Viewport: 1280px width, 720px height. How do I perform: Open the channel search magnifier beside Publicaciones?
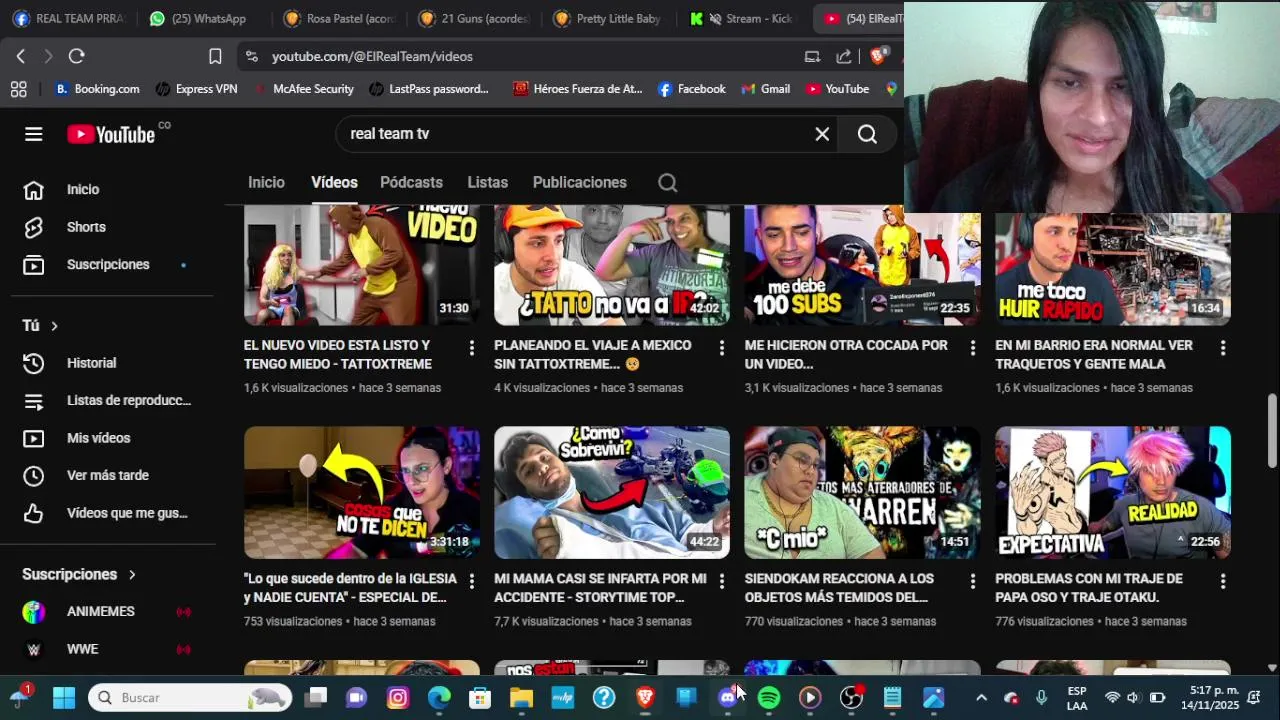pyautogui.click(x=668, y=183)
